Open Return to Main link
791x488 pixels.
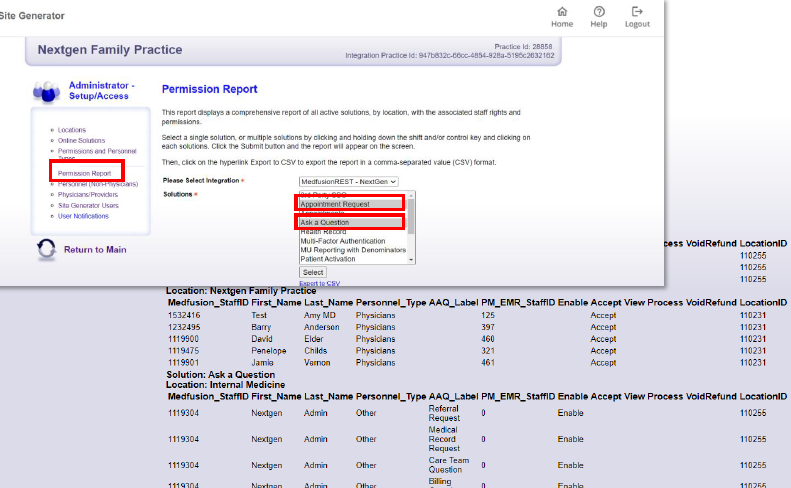95,250
